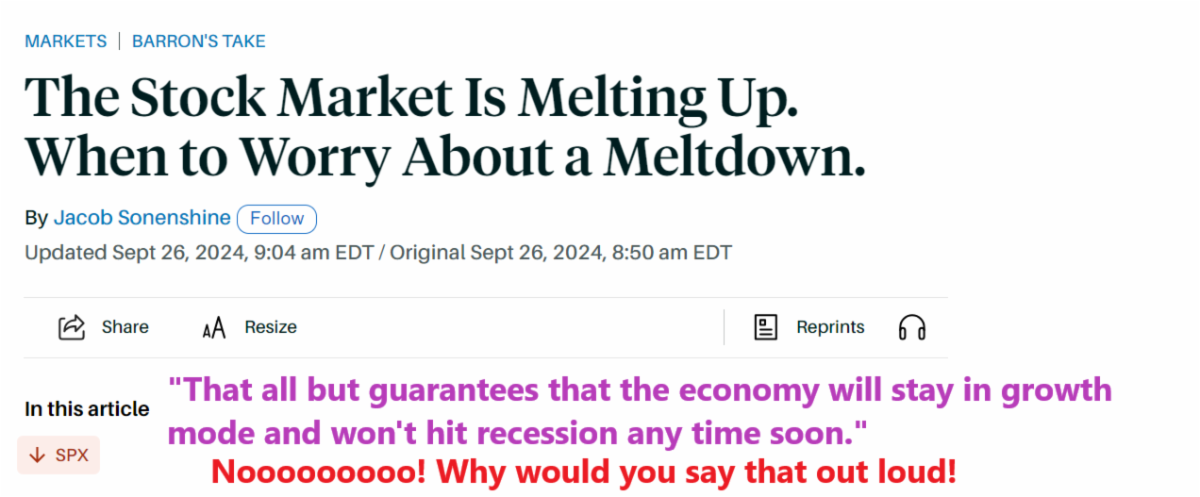
Task: Click the Reprints document icon
Action: point(766,327)
